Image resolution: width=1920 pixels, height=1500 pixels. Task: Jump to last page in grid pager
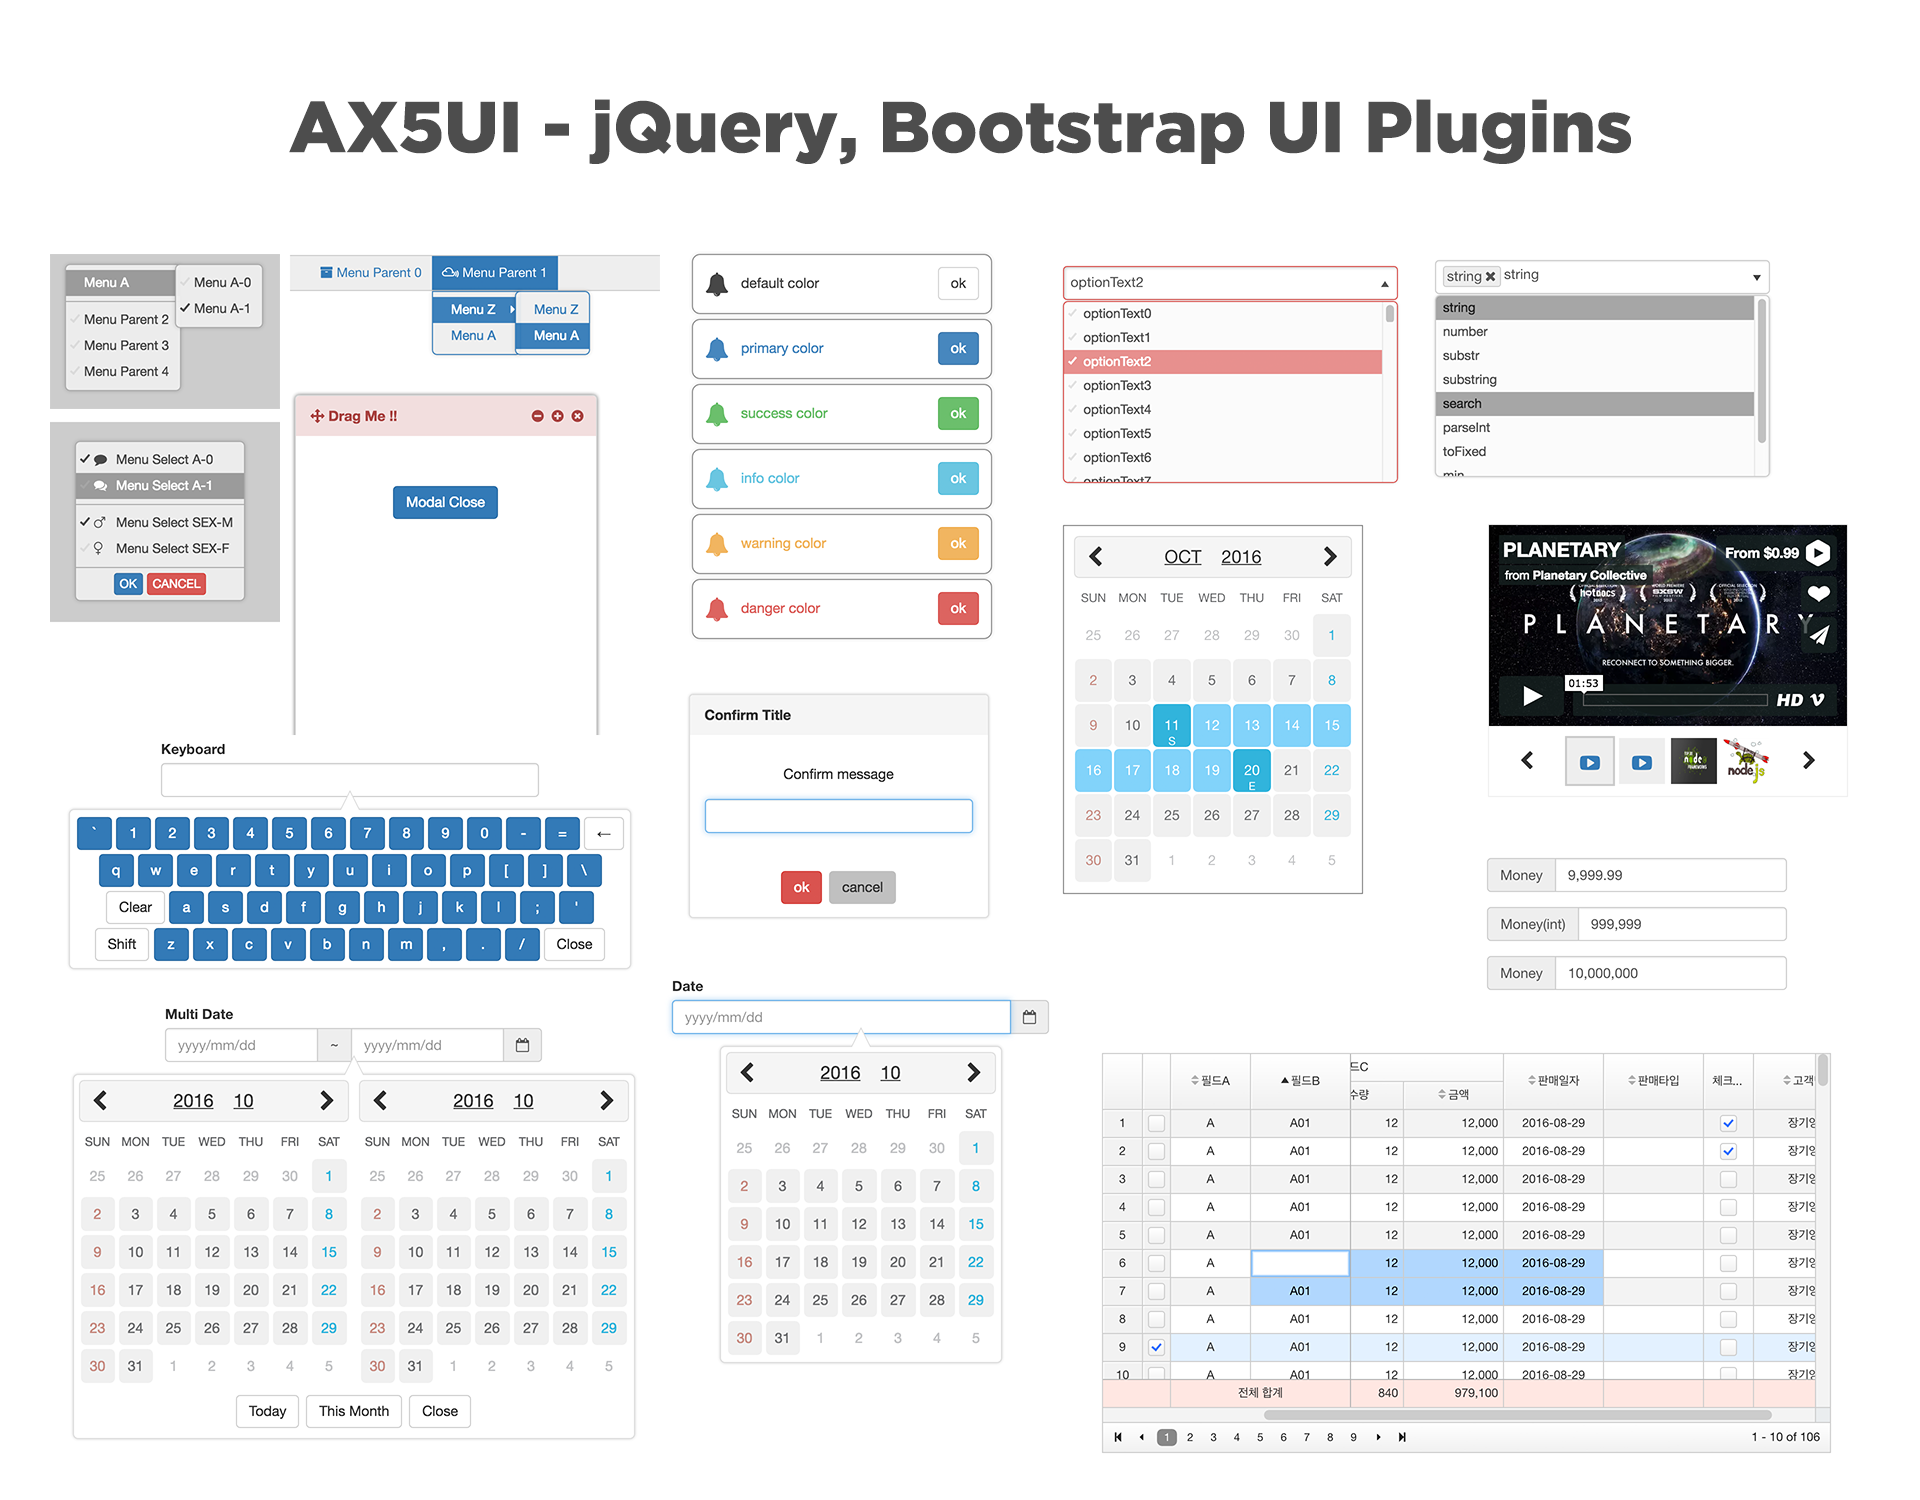[x=1402, y=1437]
